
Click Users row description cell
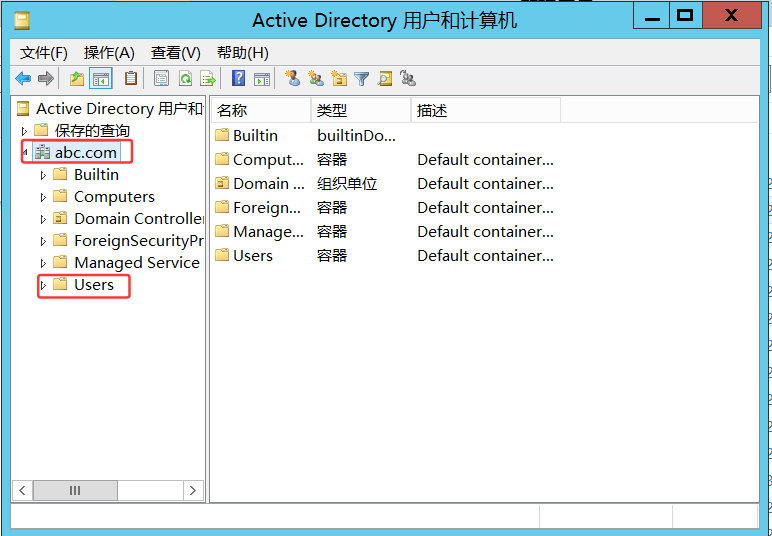pyautogui.click(x=485, y=255)
